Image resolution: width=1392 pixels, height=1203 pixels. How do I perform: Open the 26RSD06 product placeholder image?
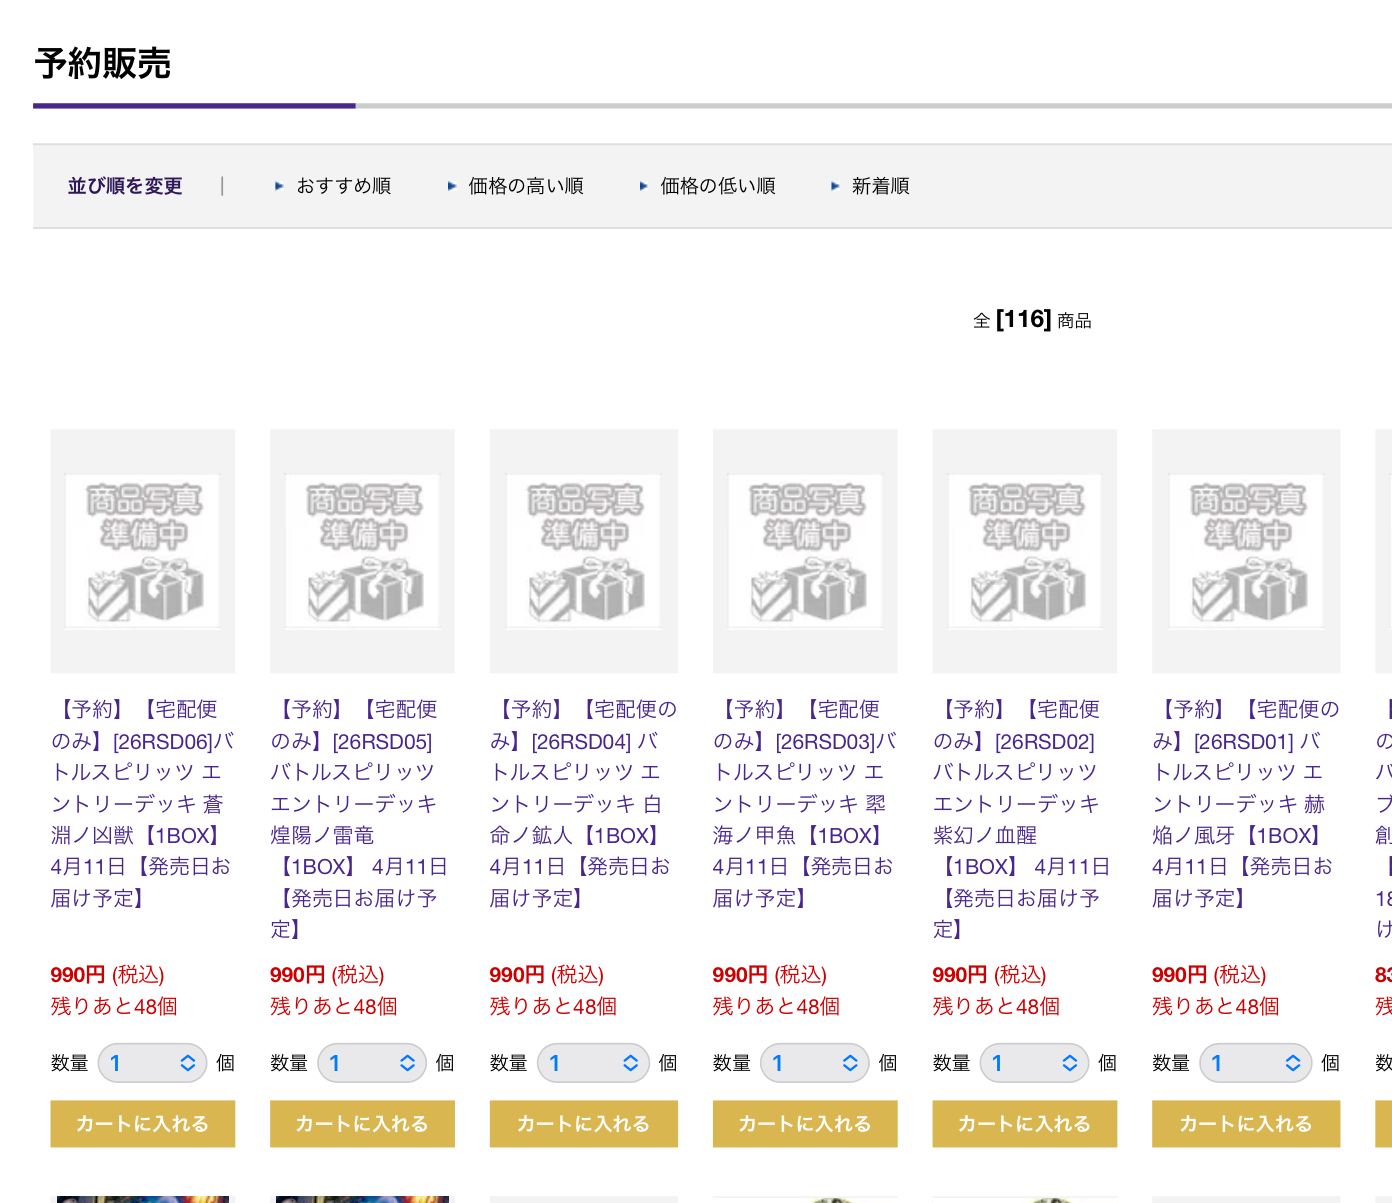(x=143, y=551)
